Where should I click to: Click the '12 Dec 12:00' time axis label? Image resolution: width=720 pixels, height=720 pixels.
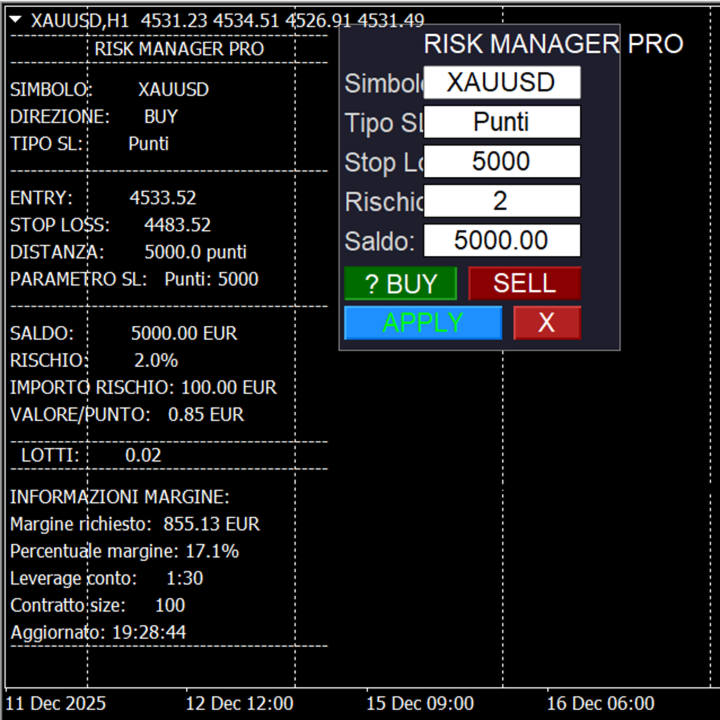[239, 703]
